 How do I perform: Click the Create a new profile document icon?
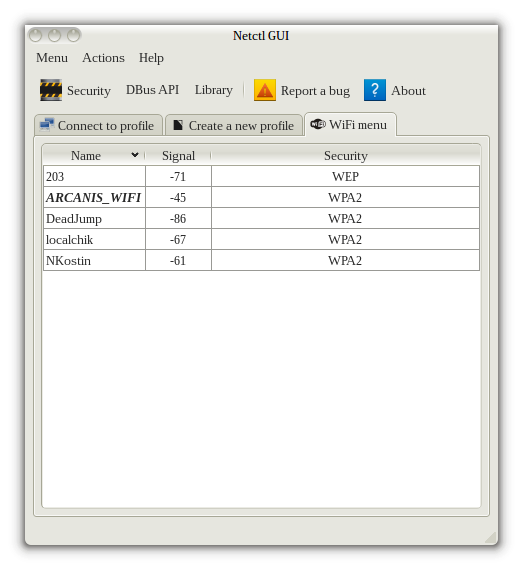tap(178, 125)
